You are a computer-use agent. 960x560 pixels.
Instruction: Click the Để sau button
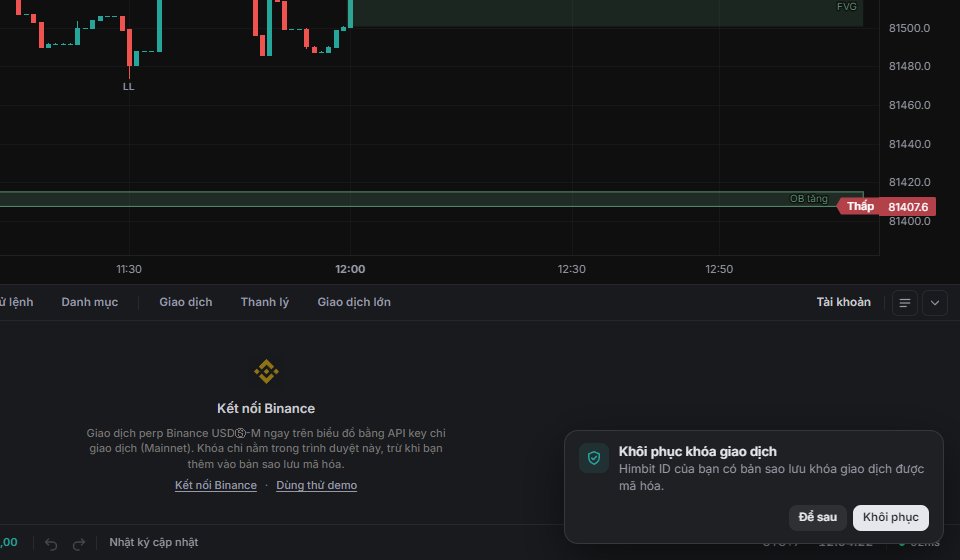[x=817, y=517]
